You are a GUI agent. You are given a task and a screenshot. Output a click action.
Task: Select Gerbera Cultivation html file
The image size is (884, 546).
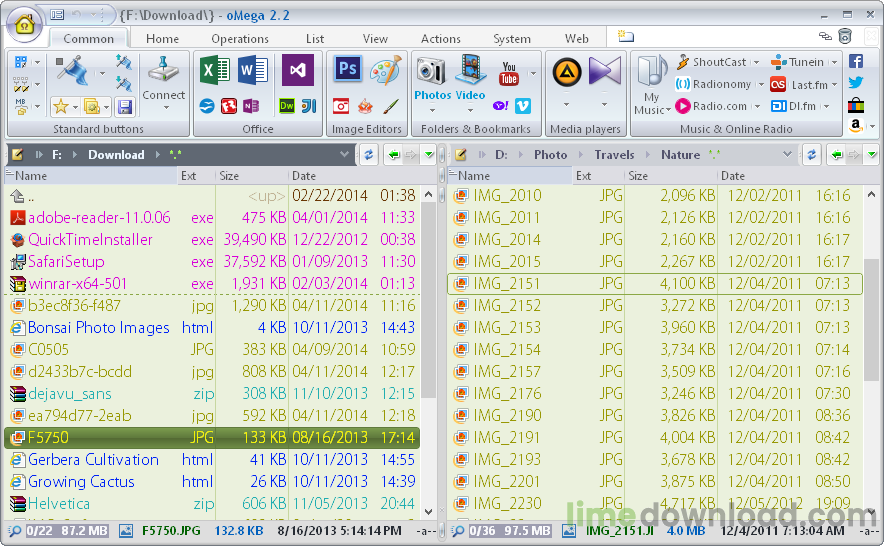212,460
